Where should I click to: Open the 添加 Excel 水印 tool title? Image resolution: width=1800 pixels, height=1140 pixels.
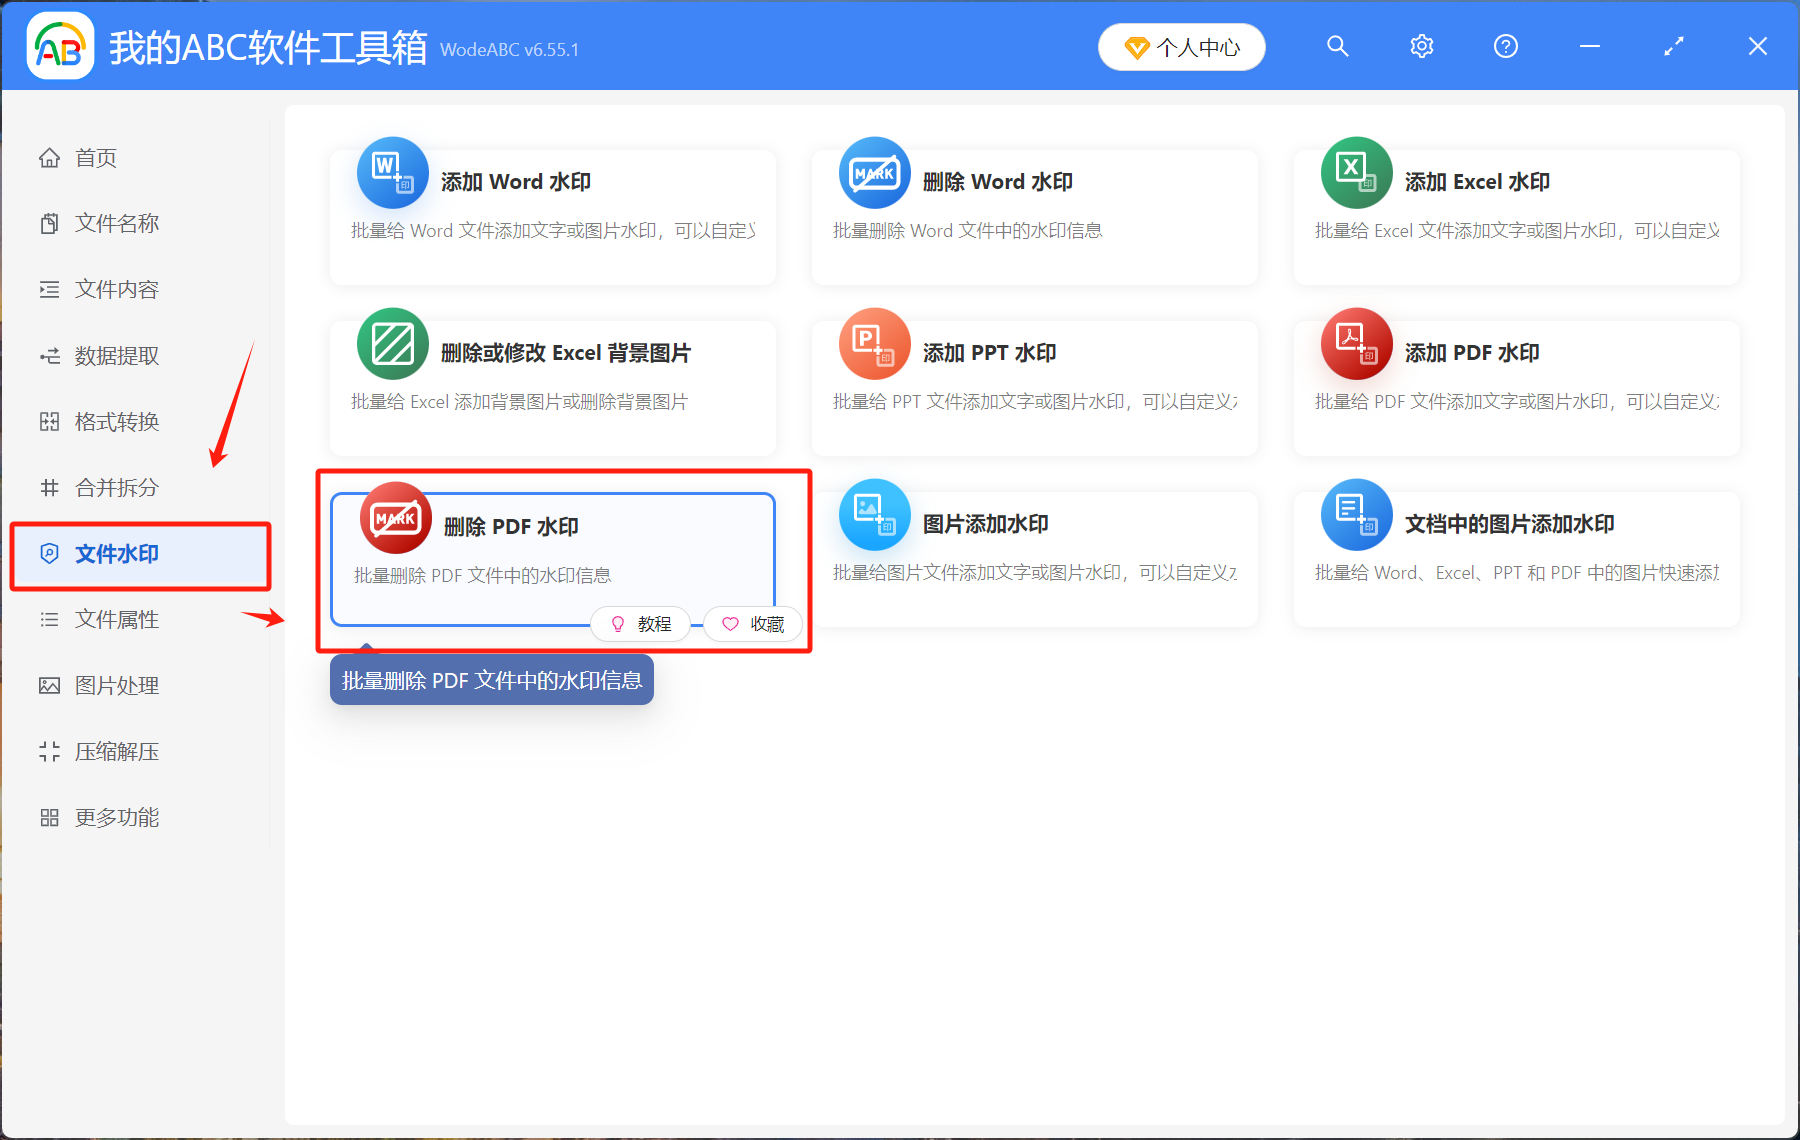pos(1478,182)
